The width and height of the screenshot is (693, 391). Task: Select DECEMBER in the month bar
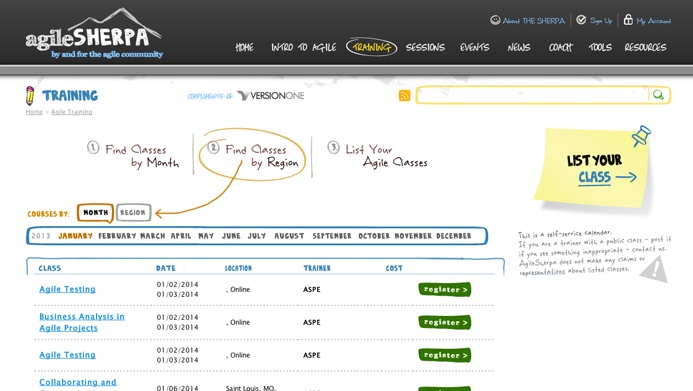tap(454, 236)
